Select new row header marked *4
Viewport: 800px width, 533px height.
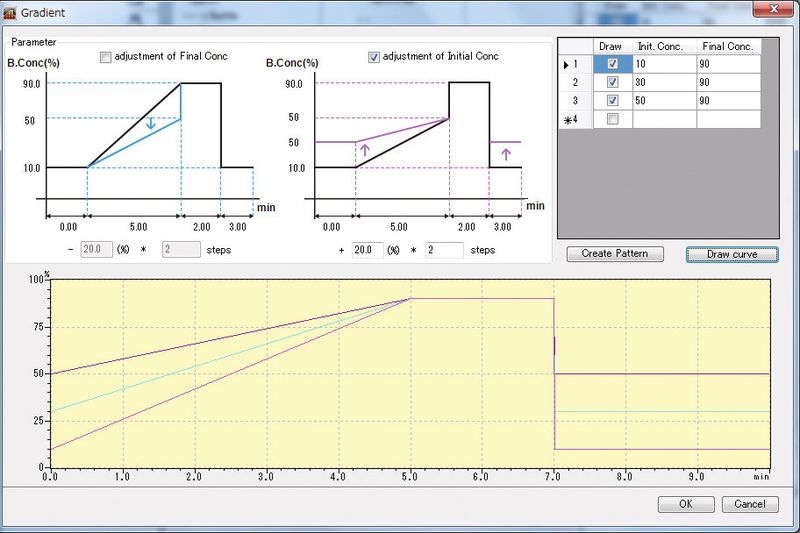tap(576, 119)
